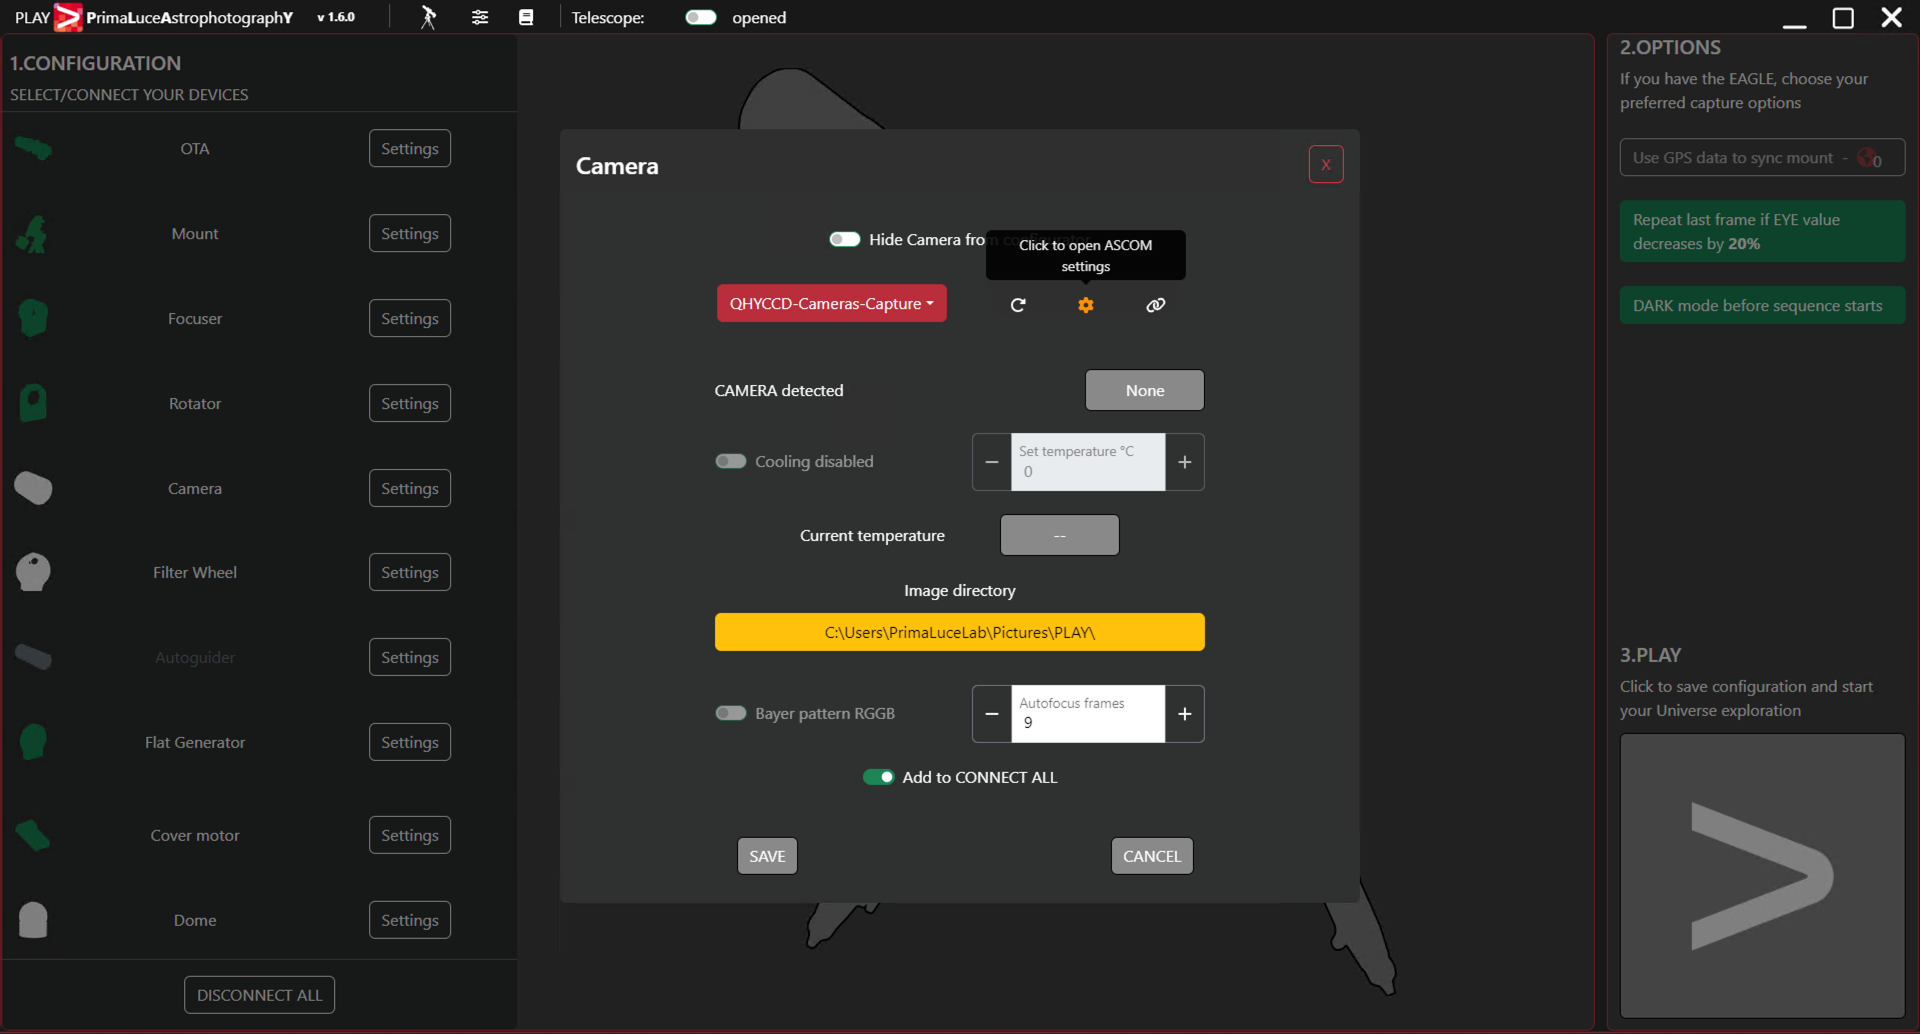Open Dome Settings

410,920
